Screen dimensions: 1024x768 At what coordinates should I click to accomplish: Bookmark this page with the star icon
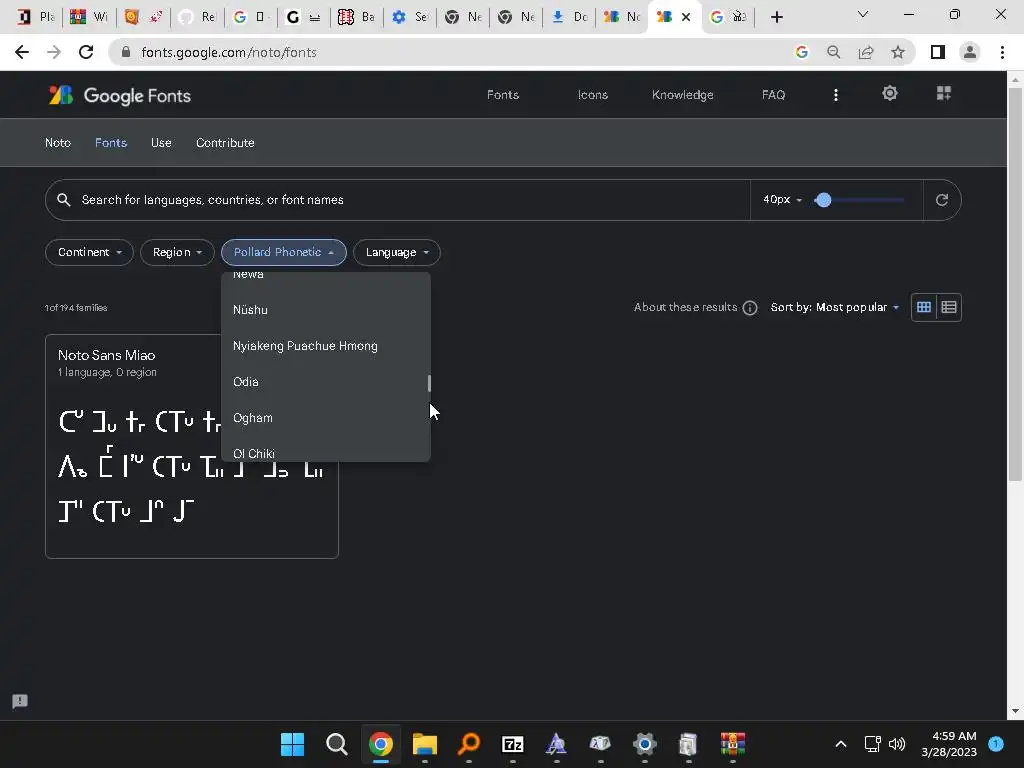[x=898, y=52]
